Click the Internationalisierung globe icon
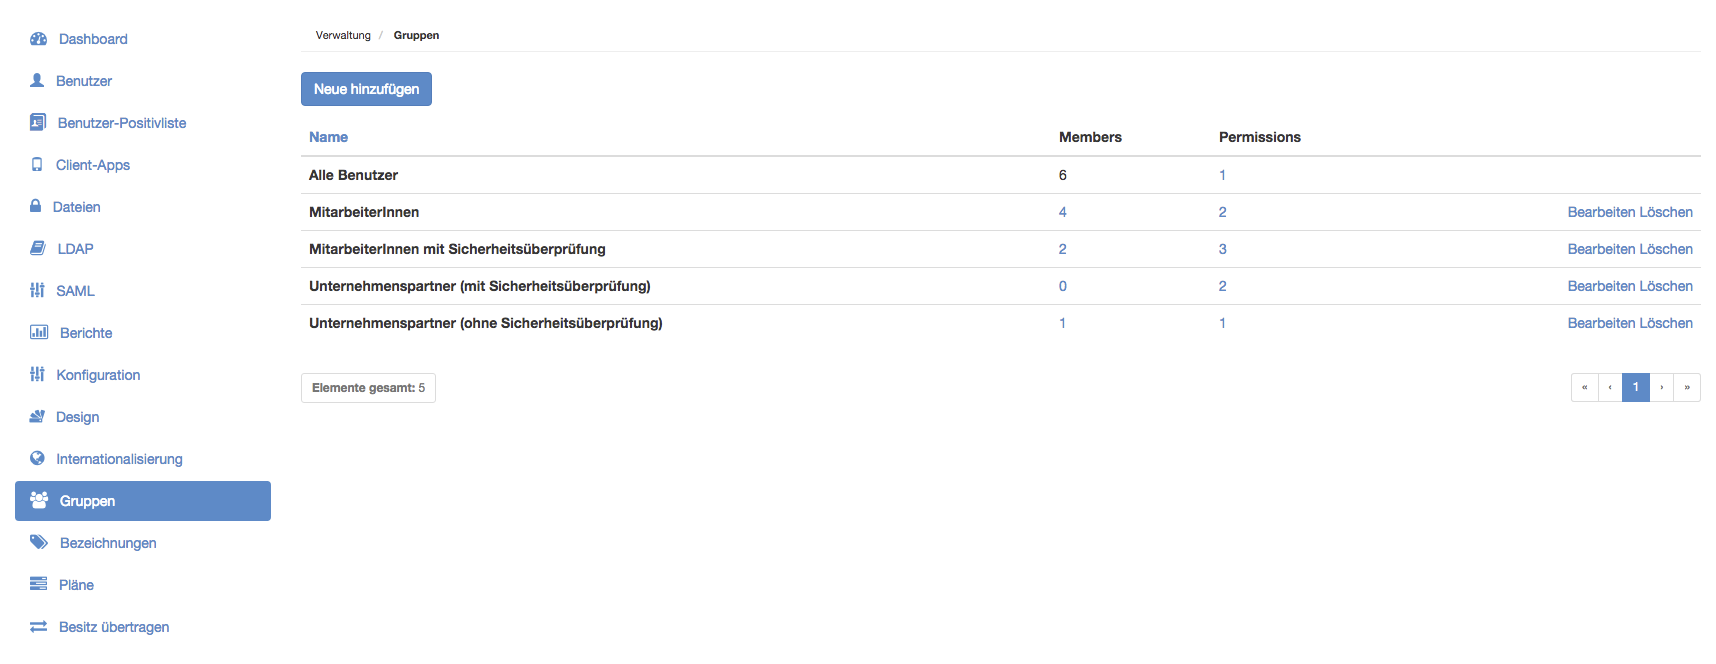Viewport: 1716px width, 664px height. tap(37, 459)
